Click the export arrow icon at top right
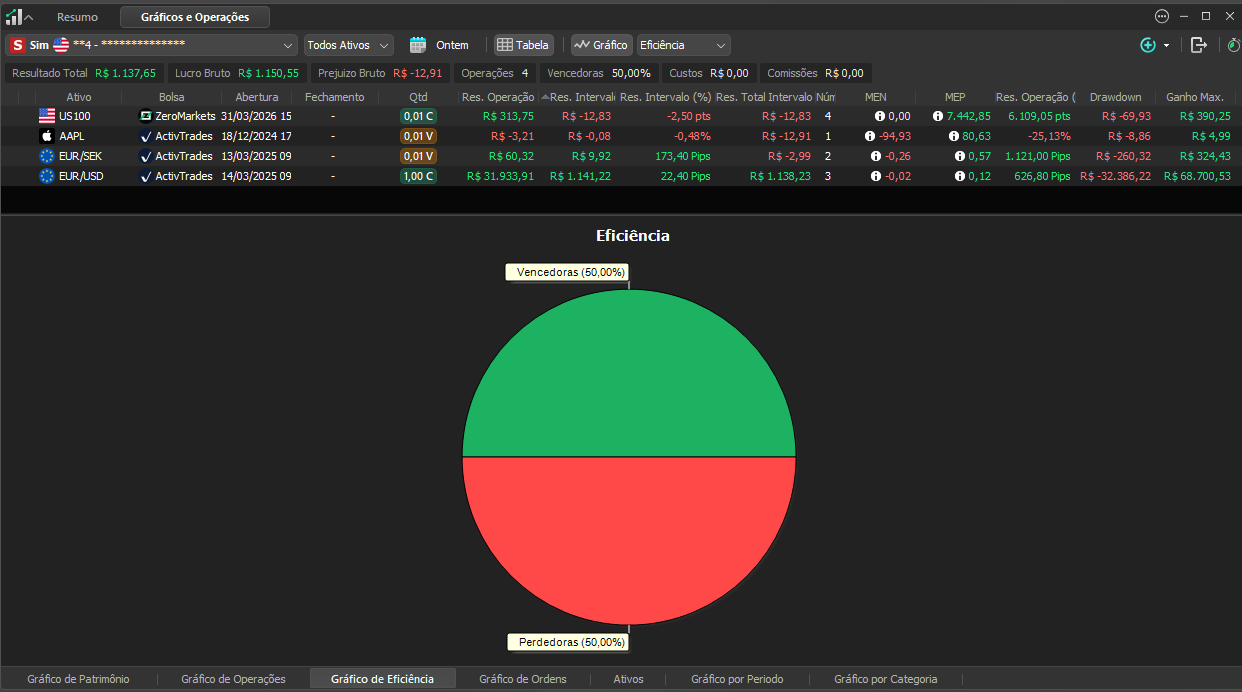This screenshot has height=692, width=1242. [1199, 45]
